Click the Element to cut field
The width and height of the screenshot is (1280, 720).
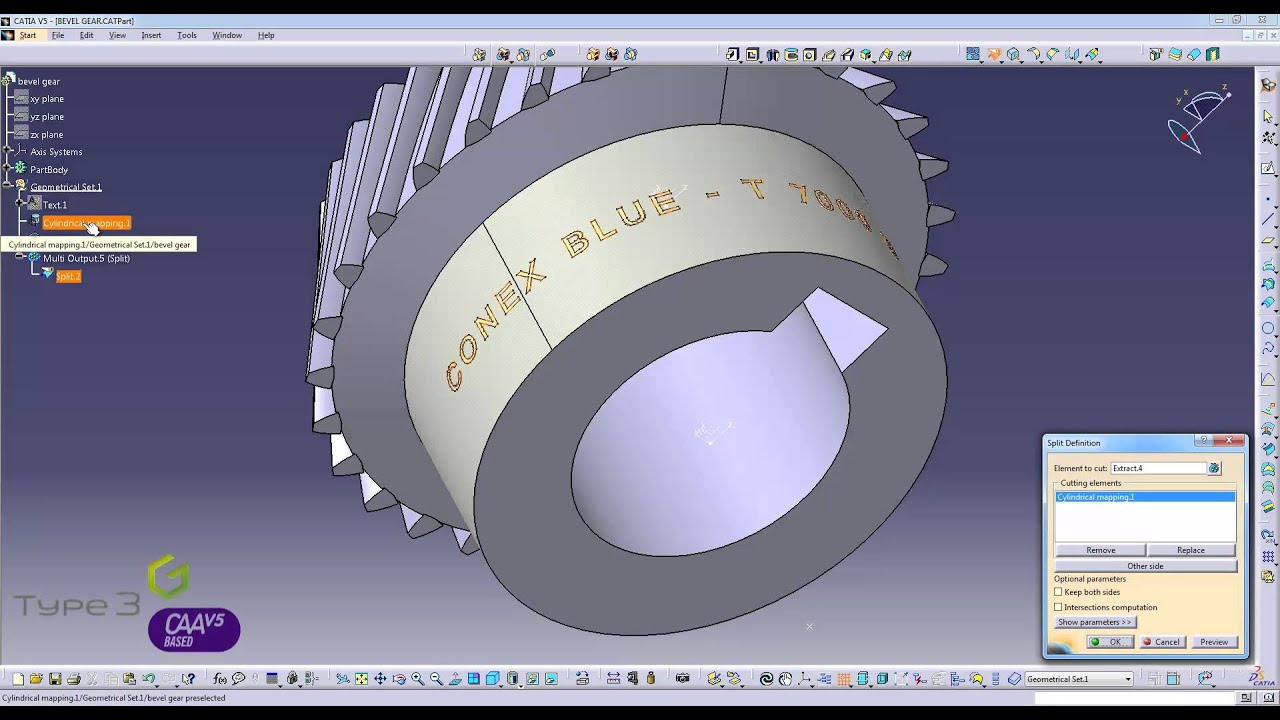1158,468
